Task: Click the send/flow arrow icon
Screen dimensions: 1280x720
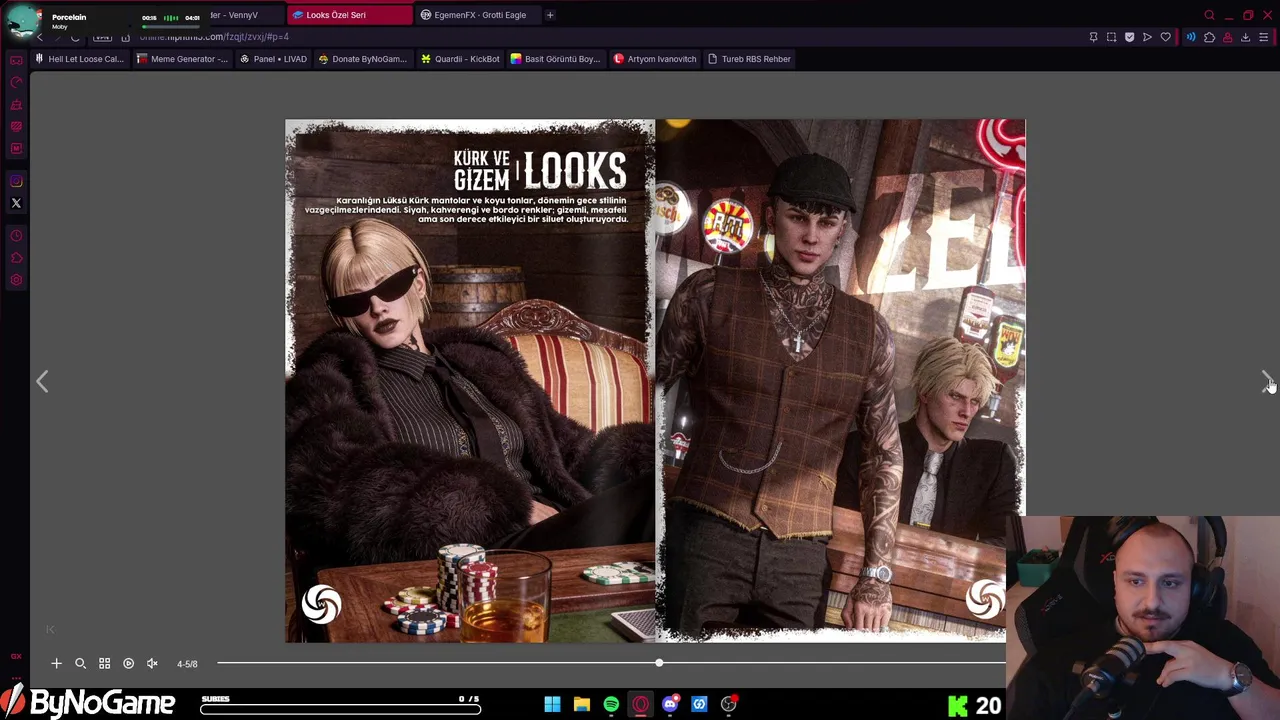Action: coord(1147,37)
